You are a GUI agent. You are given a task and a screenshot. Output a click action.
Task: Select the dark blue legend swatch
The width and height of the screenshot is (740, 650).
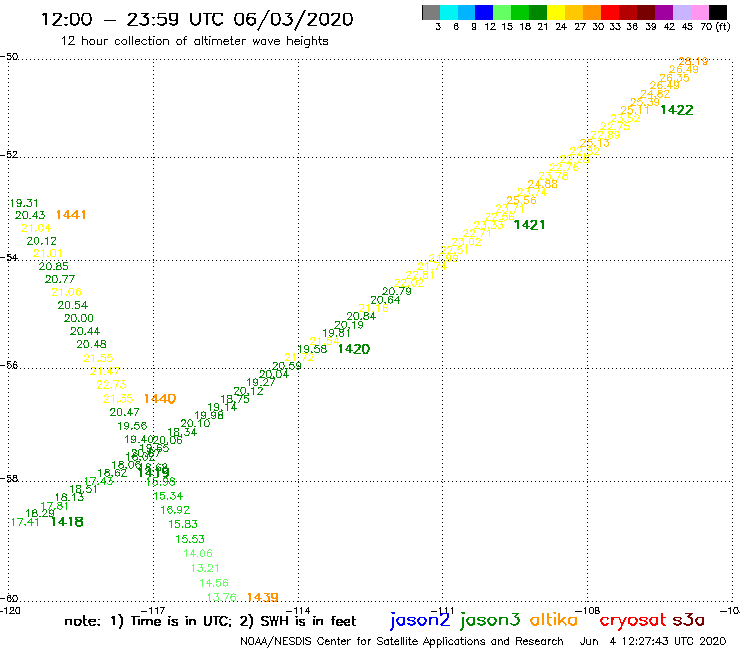click(x=484, y=12)
